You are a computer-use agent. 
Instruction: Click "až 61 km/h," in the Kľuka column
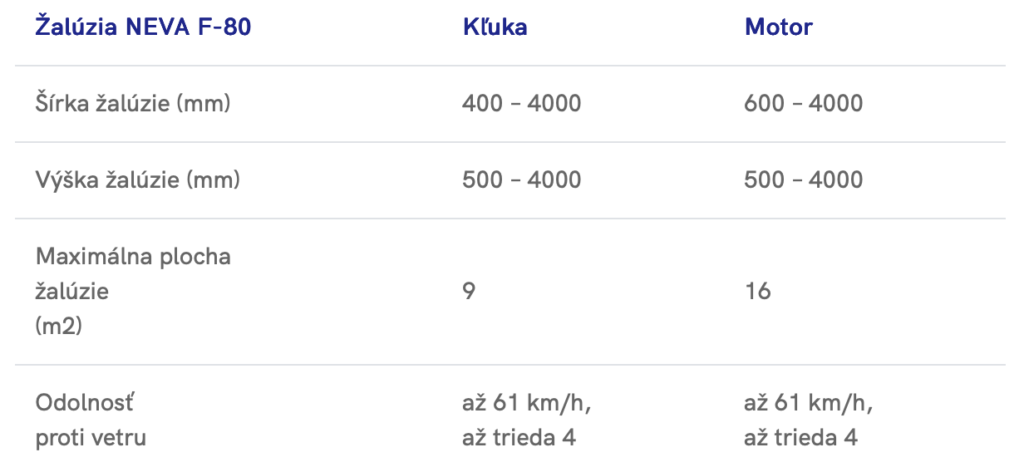(526, 403)
